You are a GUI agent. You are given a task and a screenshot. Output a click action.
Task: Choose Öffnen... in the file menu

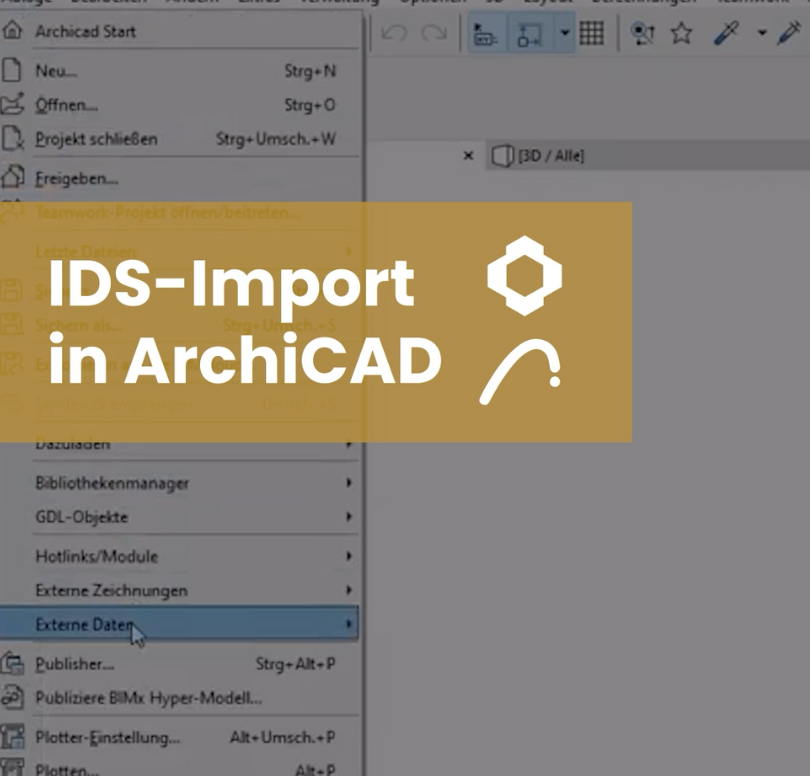179,105
